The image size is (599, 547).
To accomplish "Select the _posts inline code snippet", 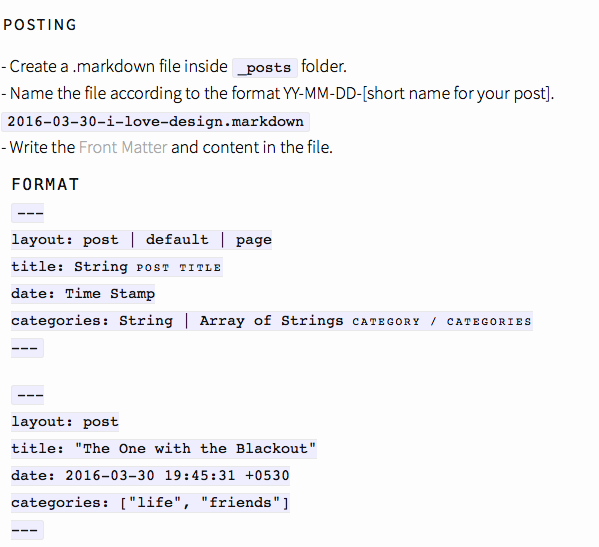I will tap(265, 68).
